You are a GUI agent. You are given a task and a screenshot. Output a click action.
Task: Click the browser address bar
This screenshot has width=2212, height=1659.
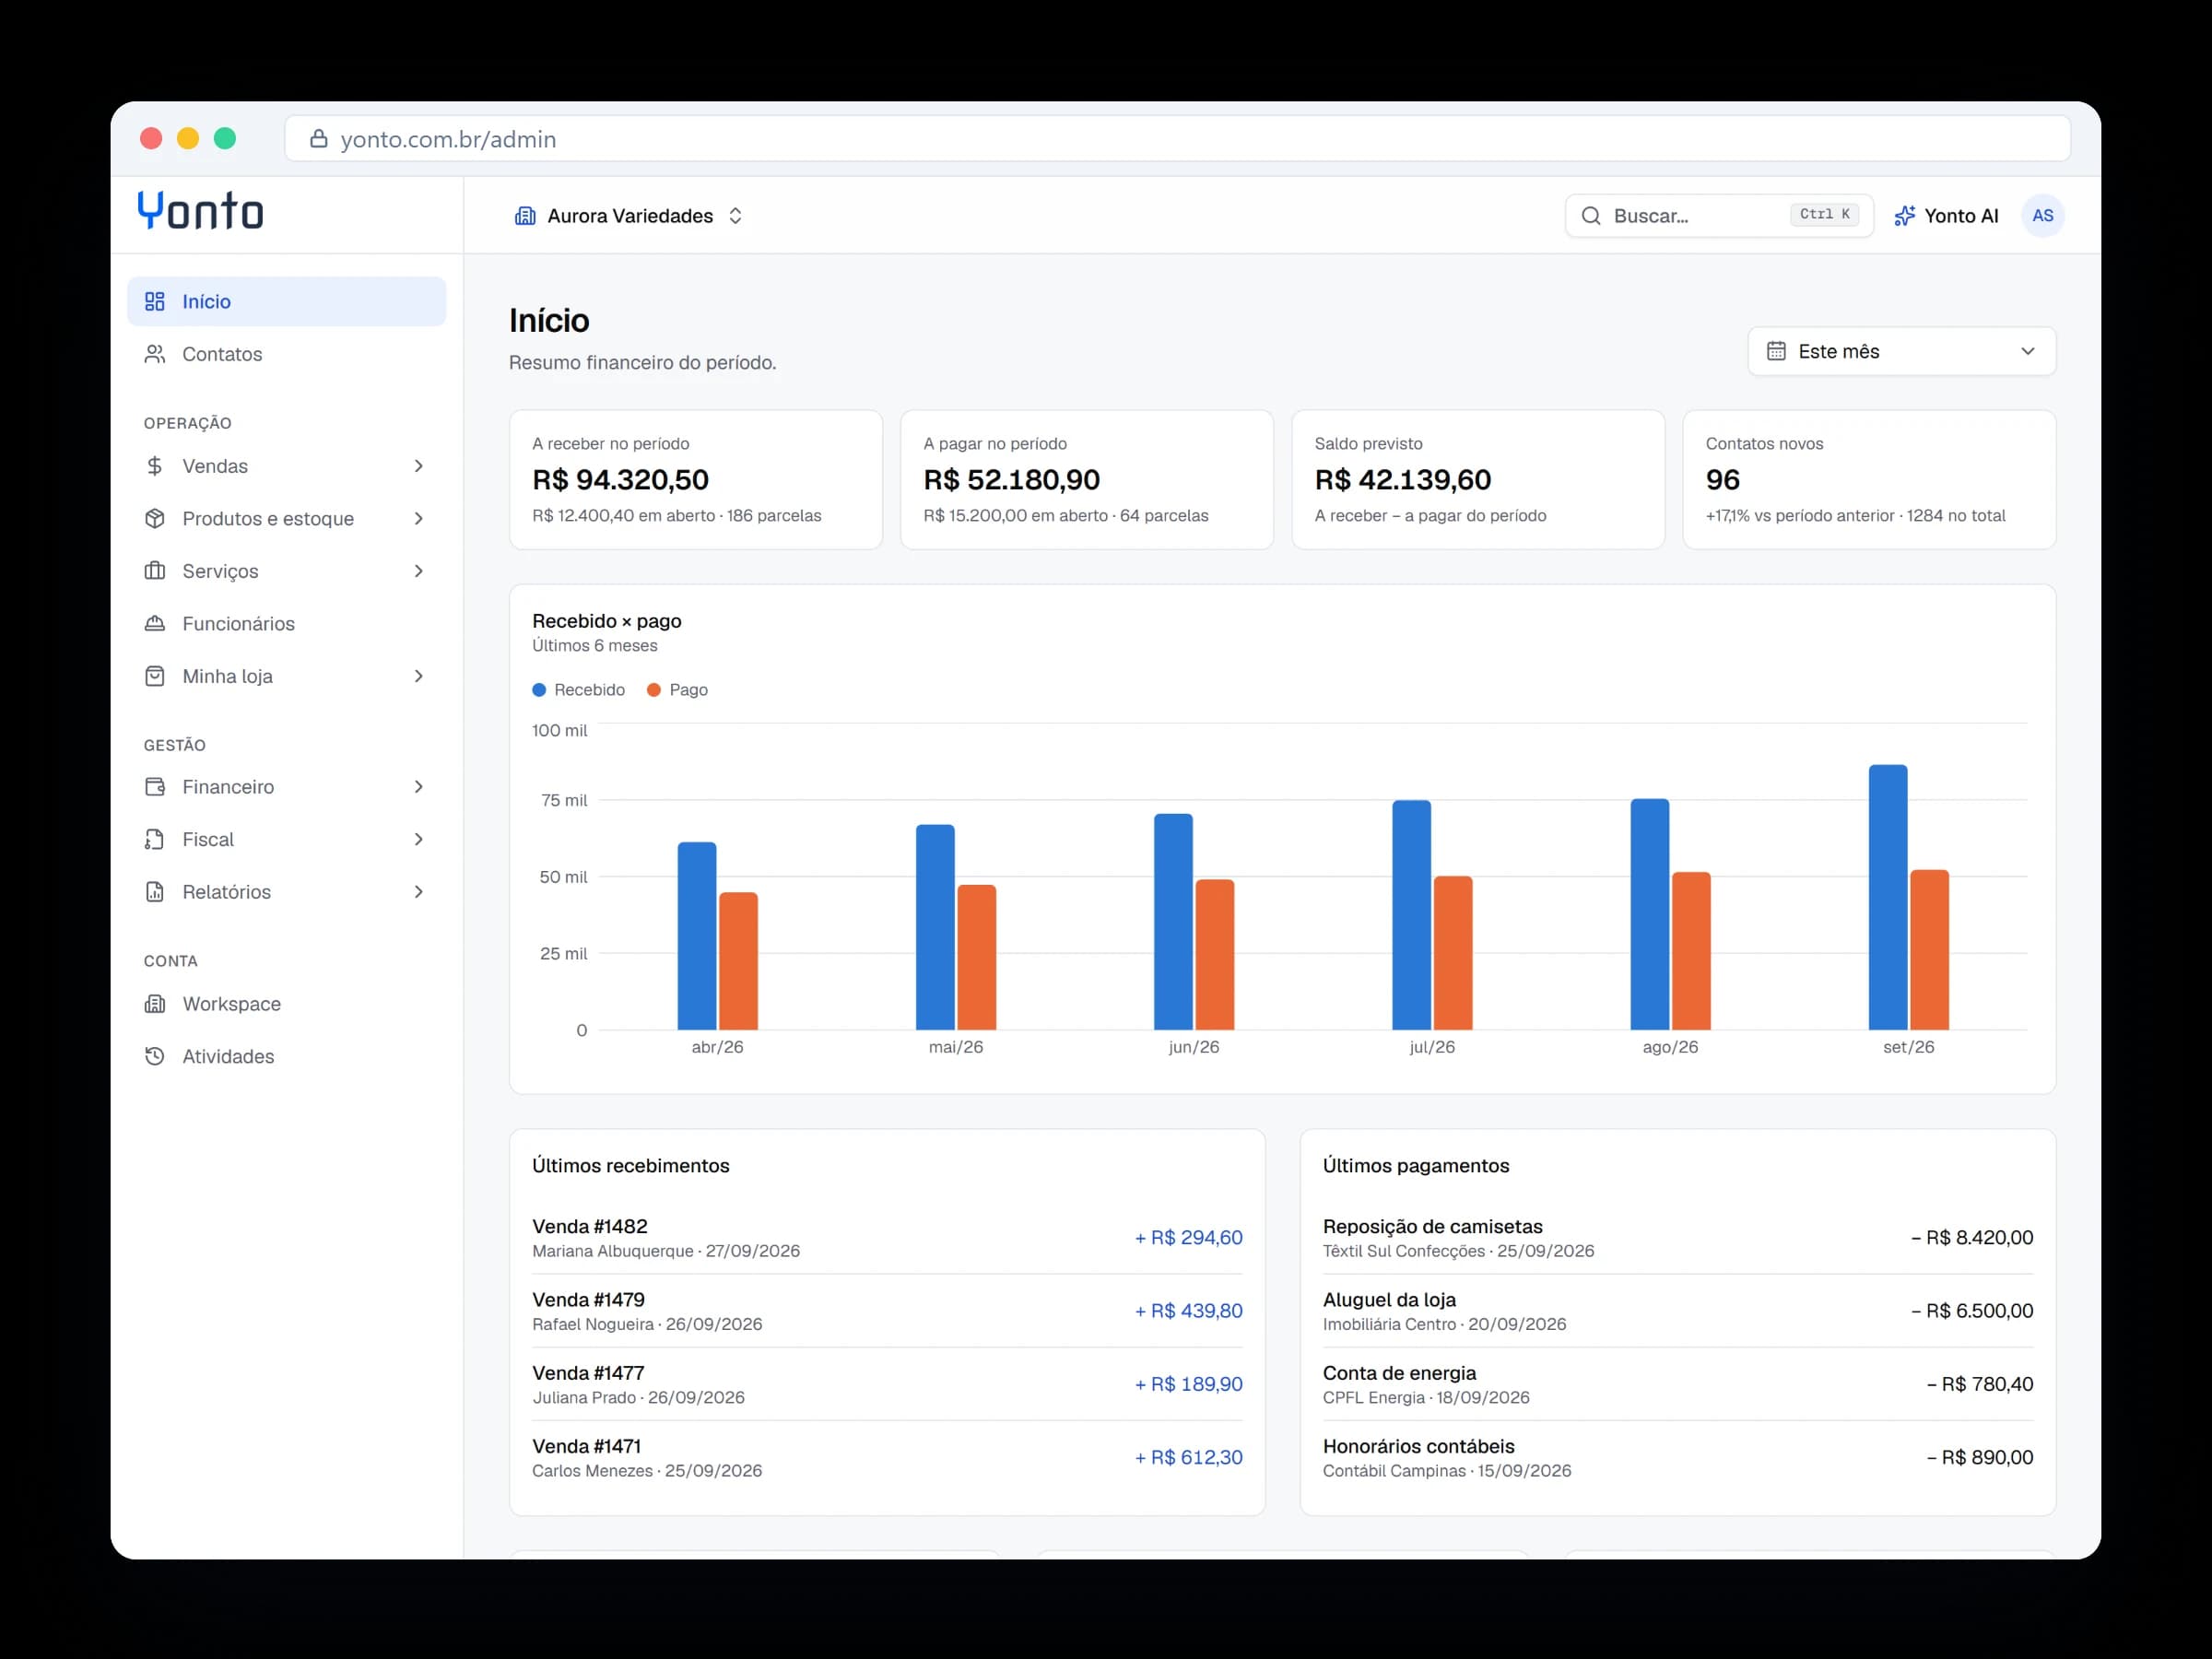click(1177, 139)
